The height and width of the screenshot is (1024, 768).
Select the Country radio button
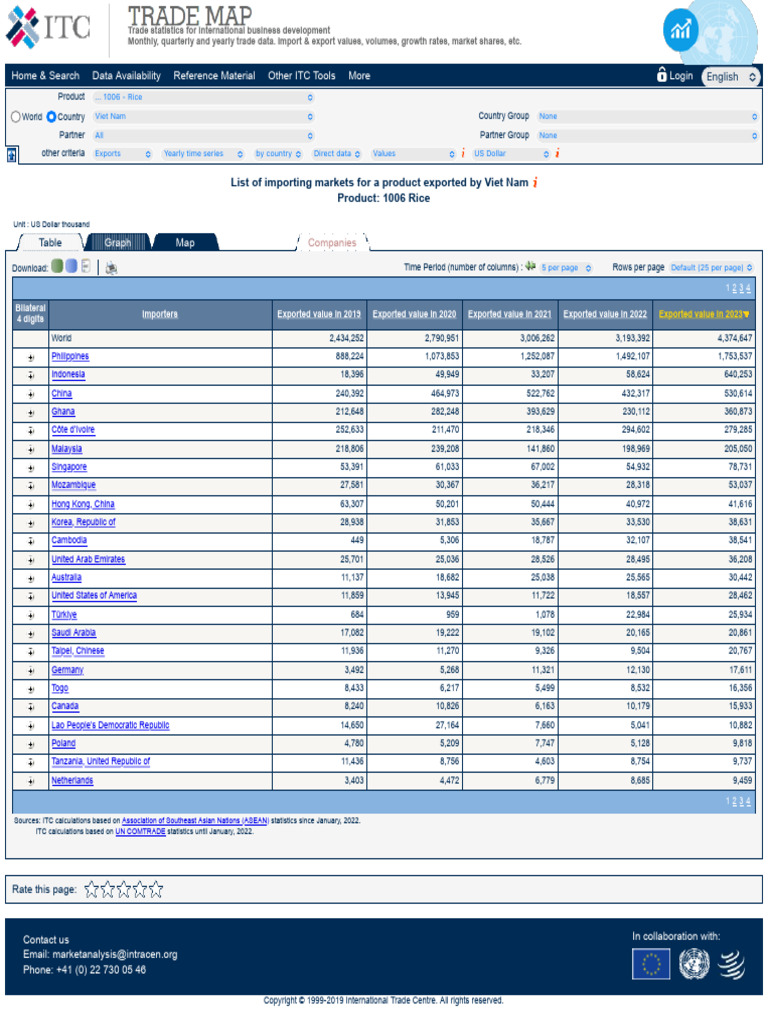(x=51, y=117)
